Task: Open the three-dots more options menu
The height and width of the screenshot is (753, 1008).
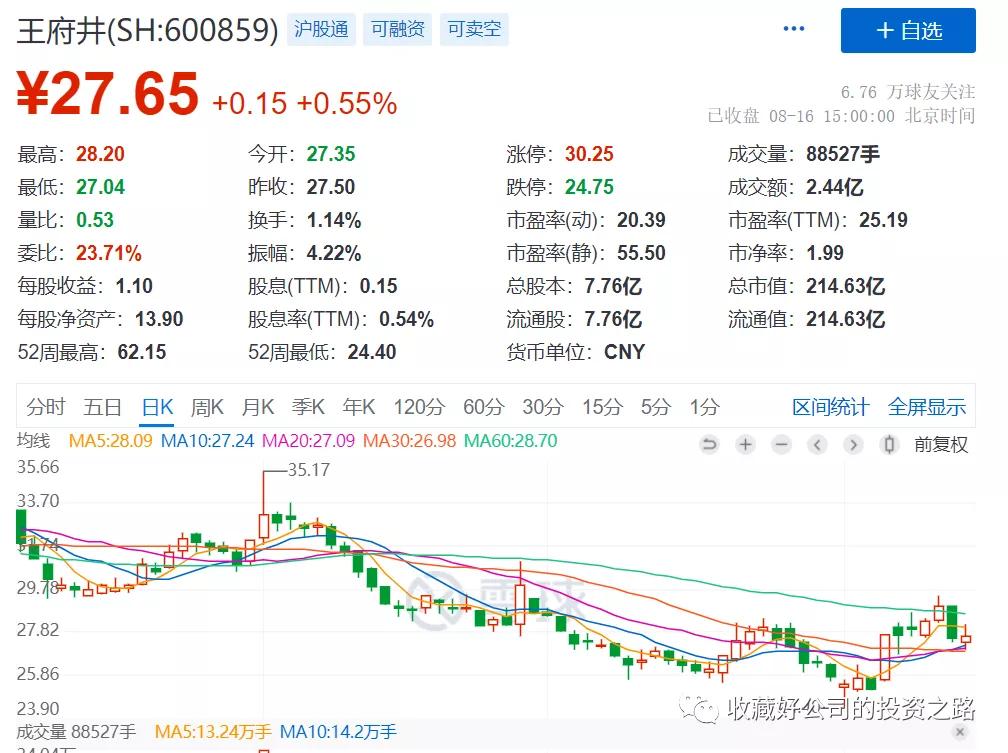Action: 793,29
